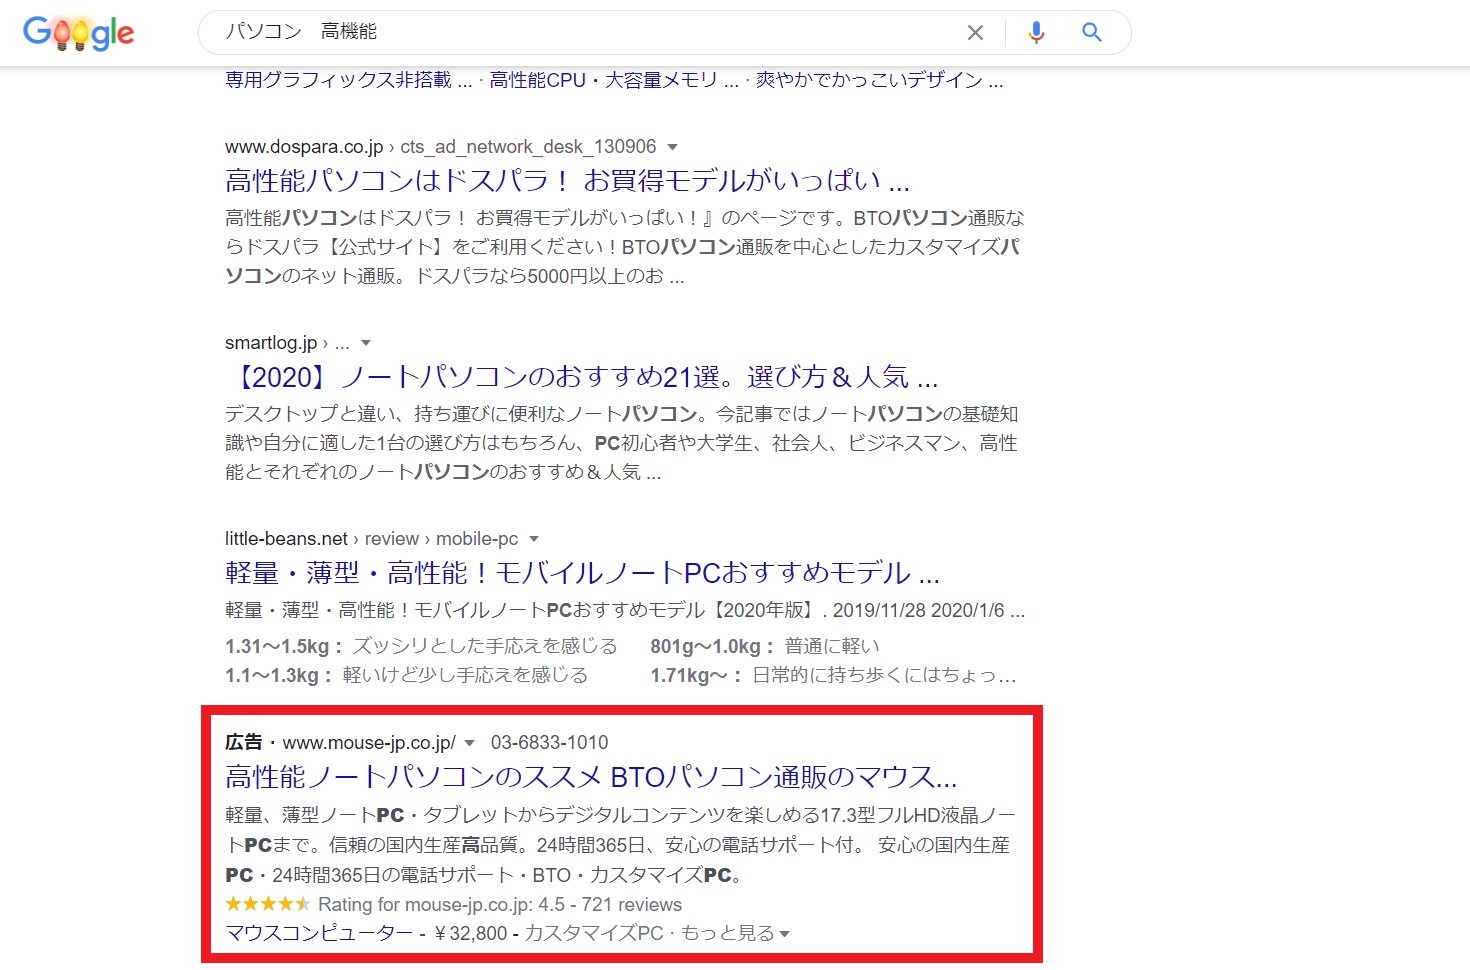Click the 爽やかでかっこいいデザイン link

[879, 80]
